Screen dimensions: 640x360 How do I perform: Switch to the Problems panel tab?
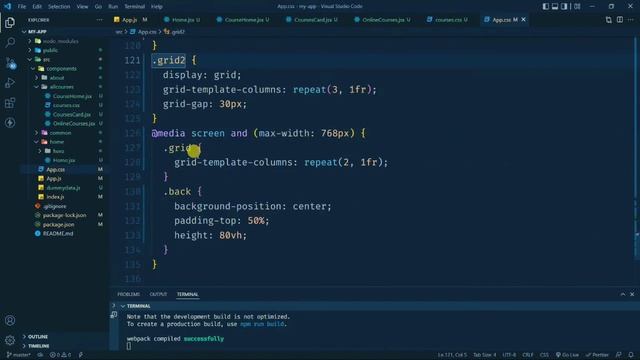click(x=129, y=294)
